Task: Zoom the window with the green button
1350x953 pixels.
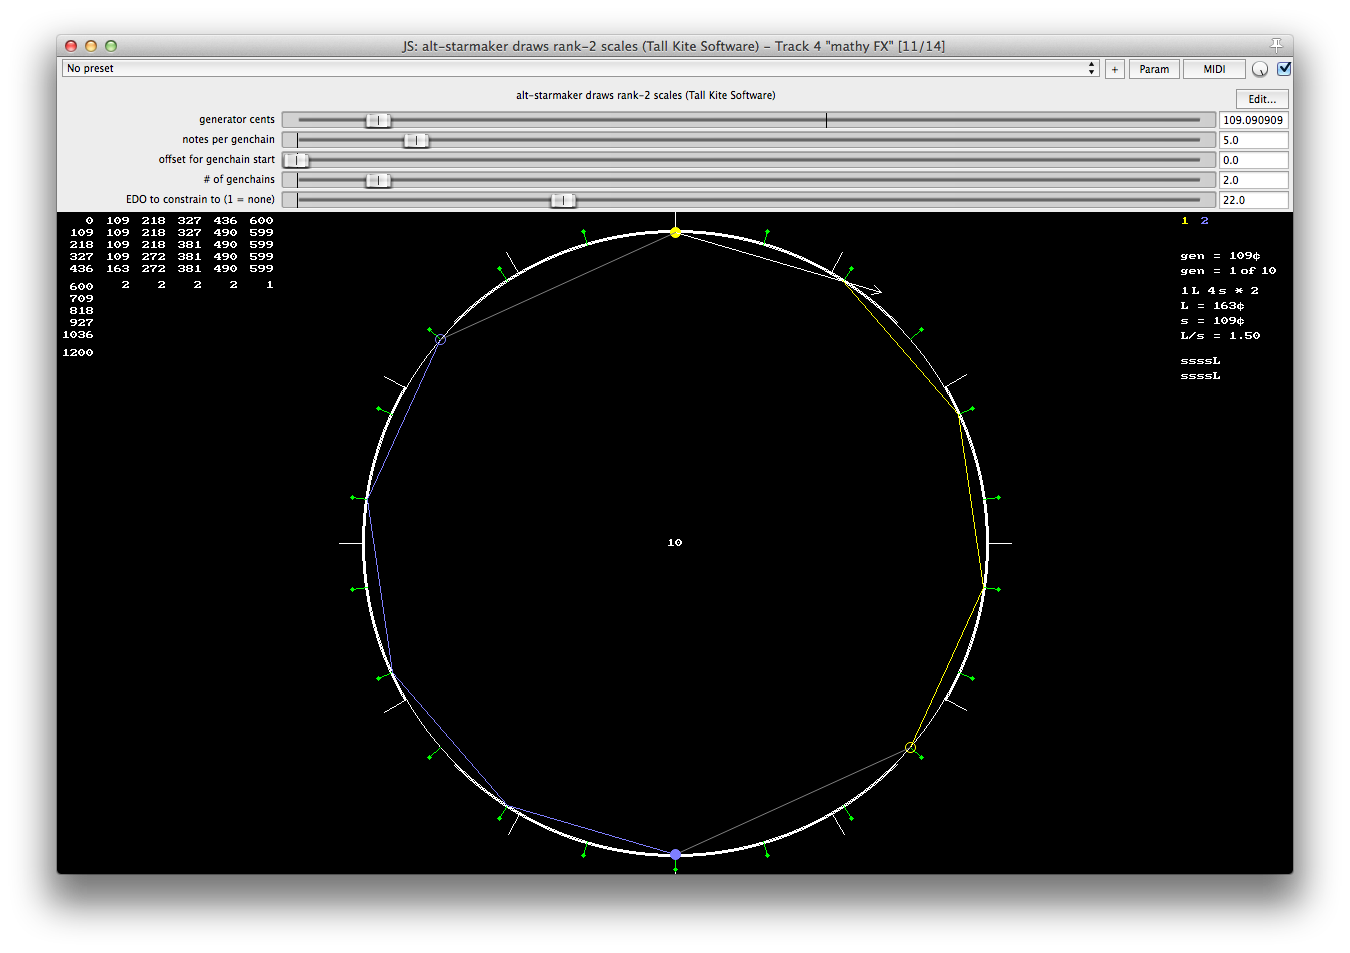Action: point(111,46)
